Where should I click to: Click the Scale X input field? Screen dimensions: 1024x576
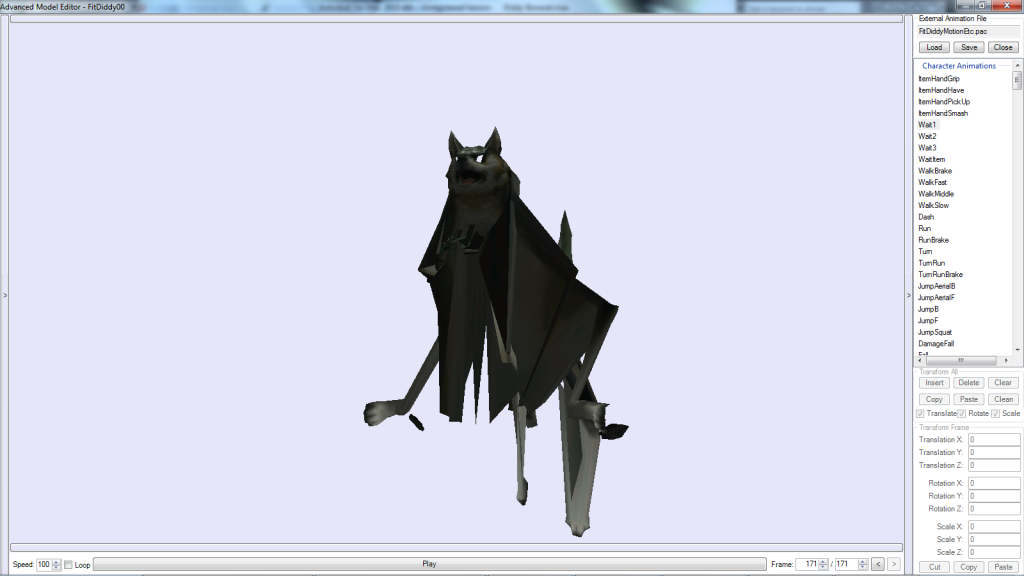click(x=994, y=526)
